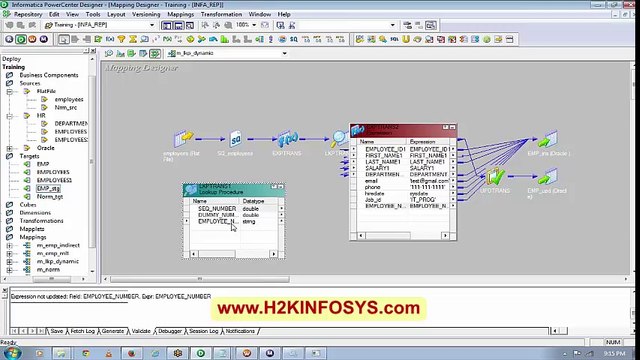Collapse the HR folder node
Screen dimensions: 640x360
click(x=9, y=116)
